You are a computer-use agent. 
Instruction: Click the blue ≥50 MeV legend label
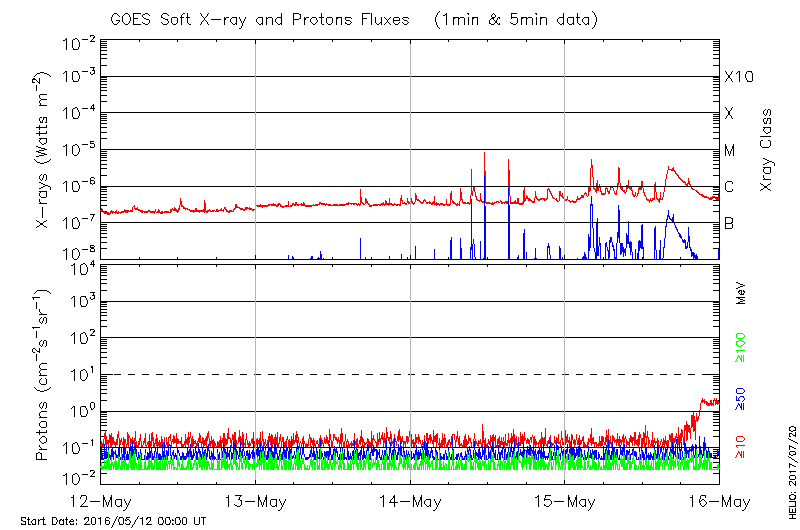coord(741,397)
